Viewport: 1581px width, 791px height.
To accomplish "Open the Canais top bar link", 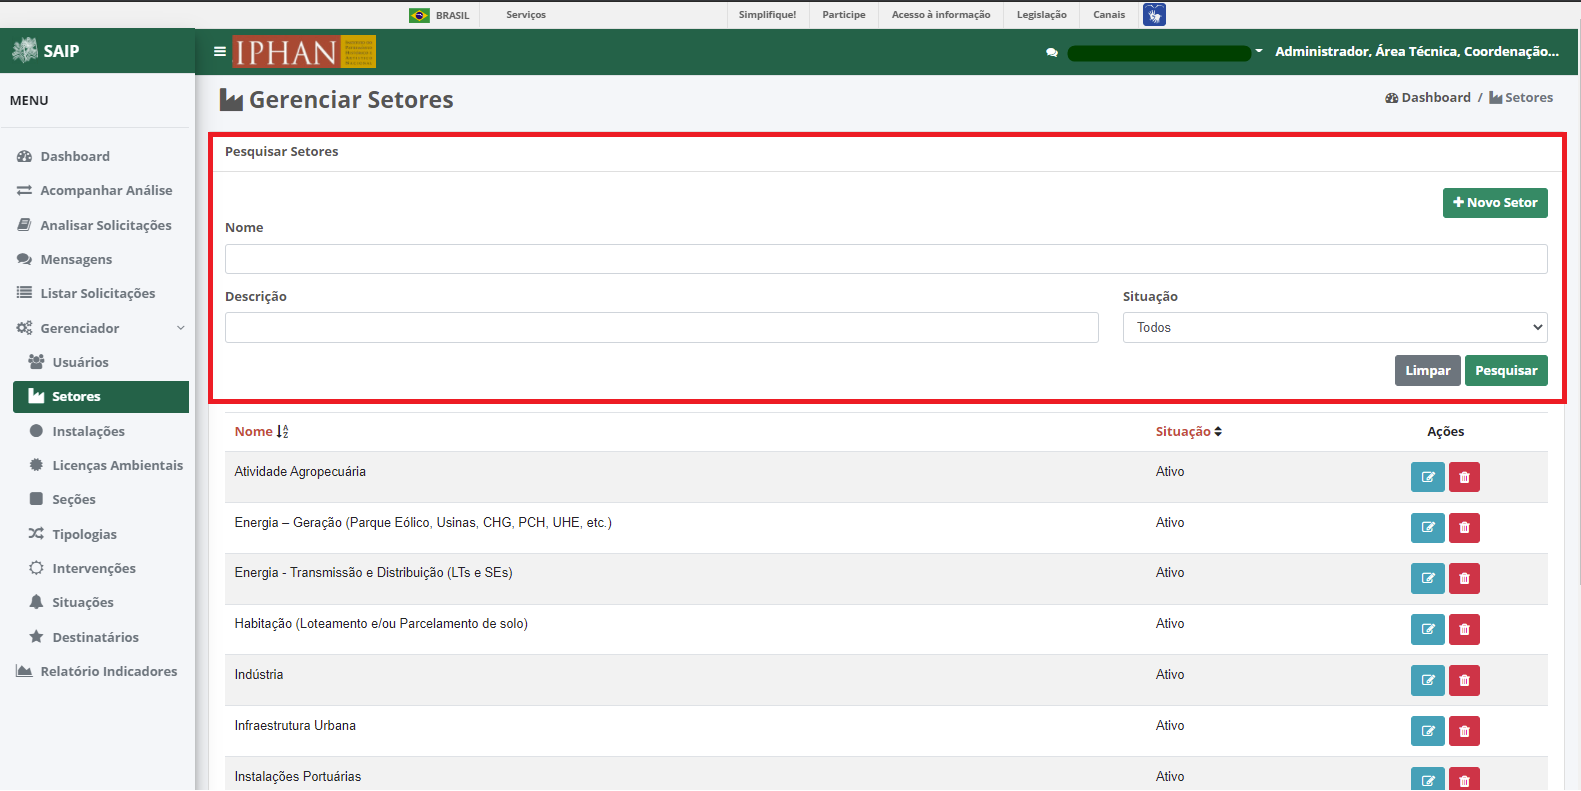I will (x=1109, y=15).
